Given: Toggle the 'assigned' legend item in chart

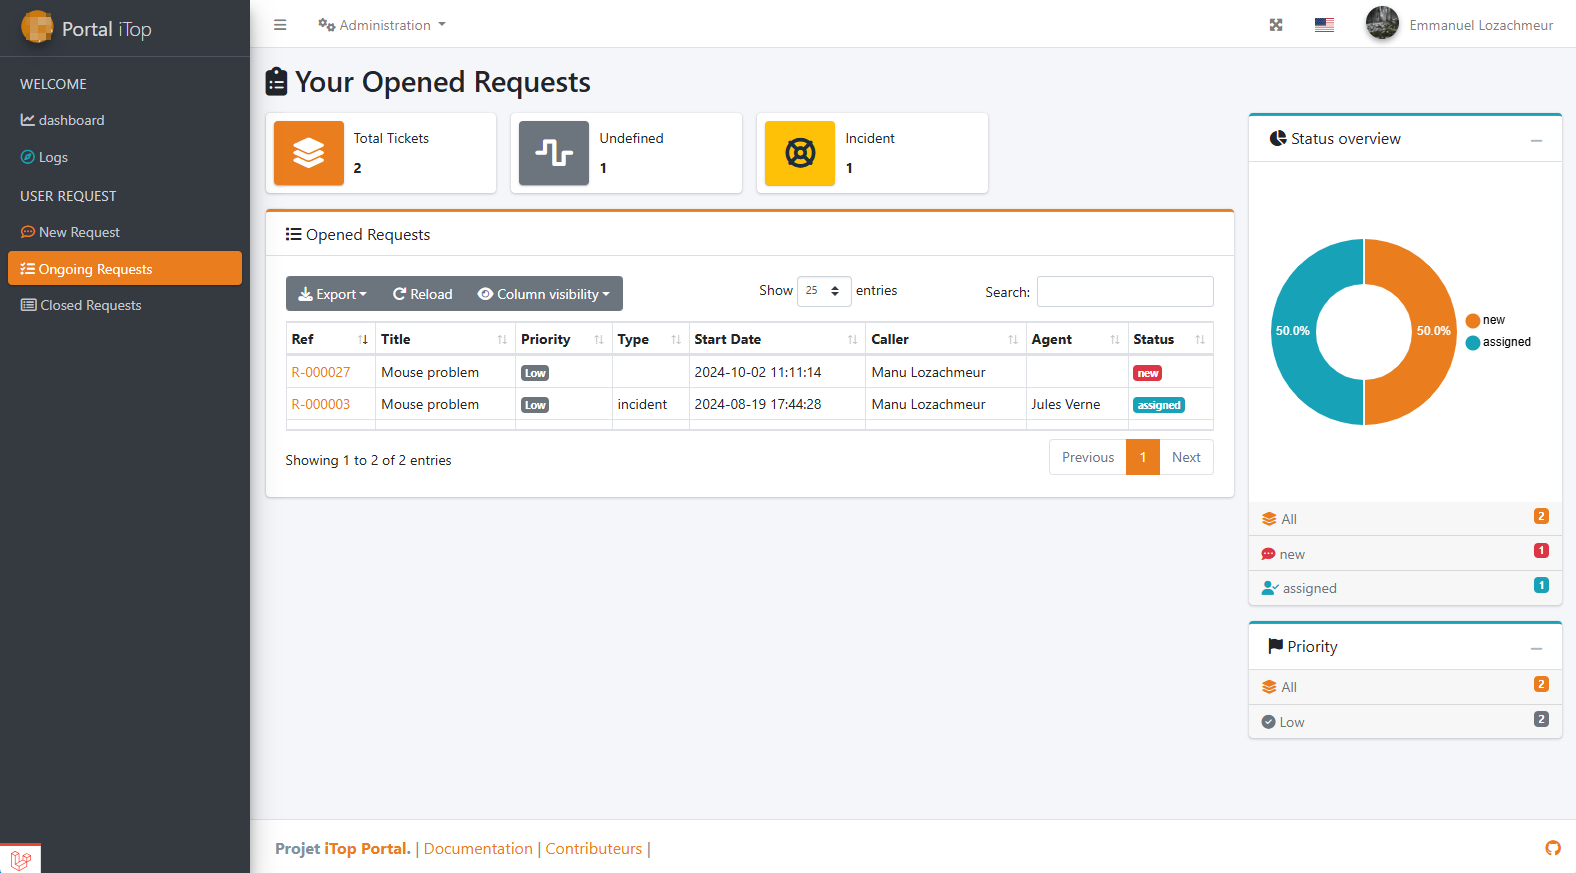Looking at the screenshot, I should click(x=1498, y=342).
